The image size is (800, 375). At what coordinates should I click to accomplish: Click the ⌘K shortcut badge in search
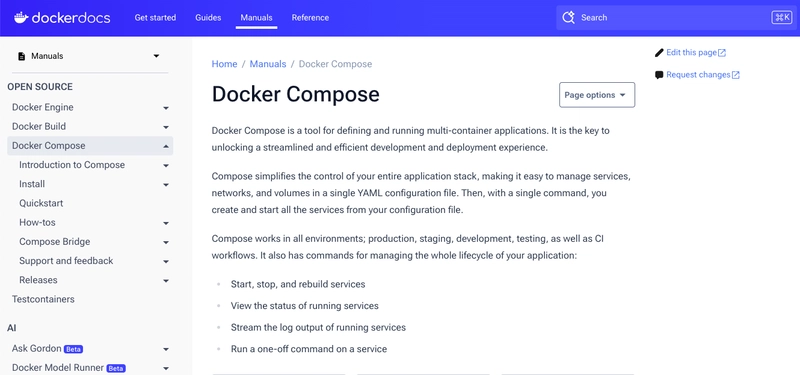[782, 17]
